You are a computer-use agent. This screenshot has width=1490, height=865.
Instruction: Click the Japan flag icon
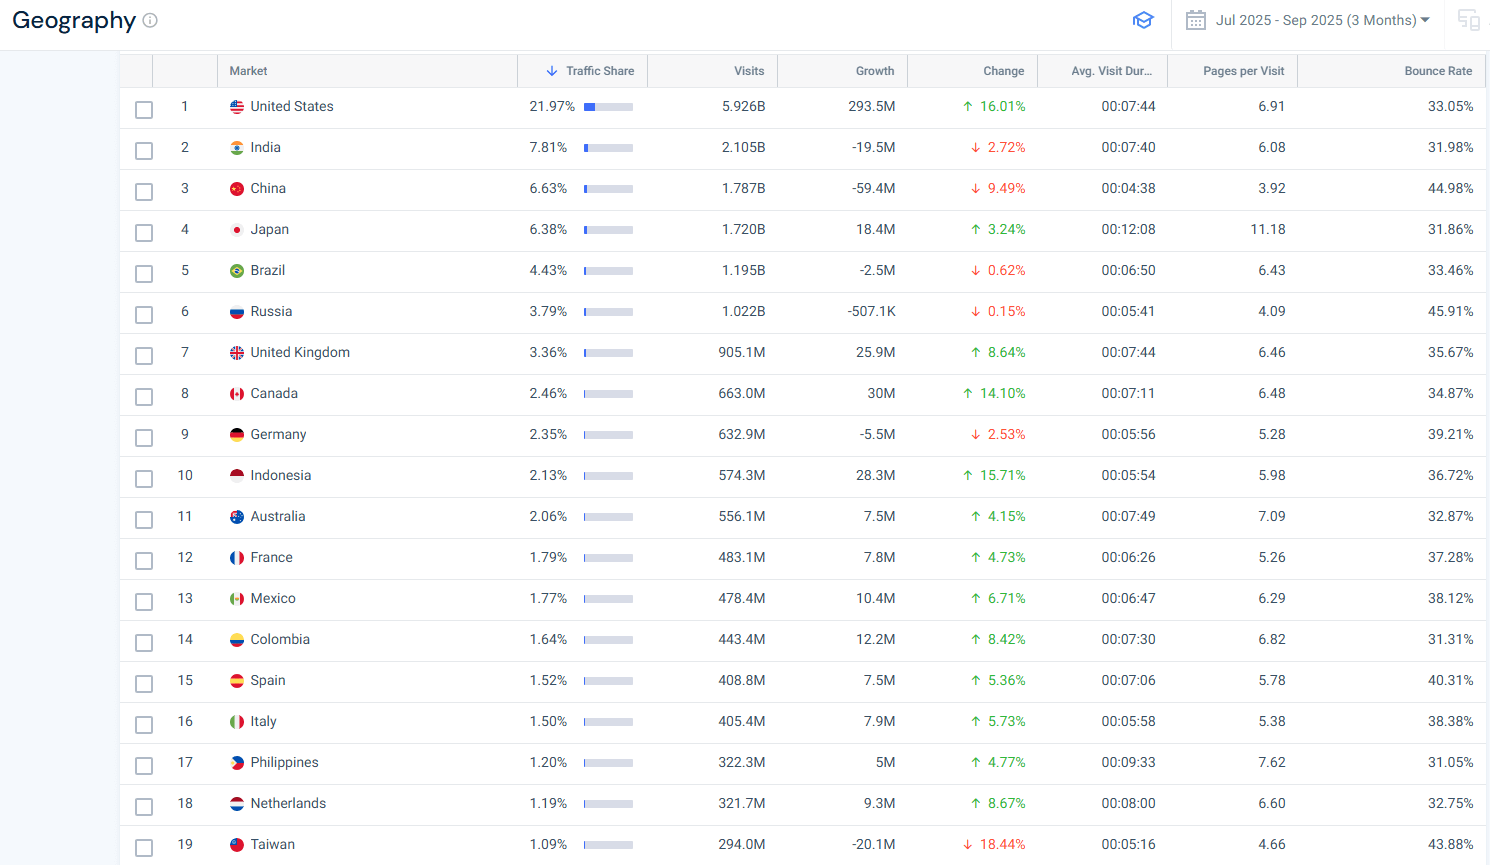(237, 230)
